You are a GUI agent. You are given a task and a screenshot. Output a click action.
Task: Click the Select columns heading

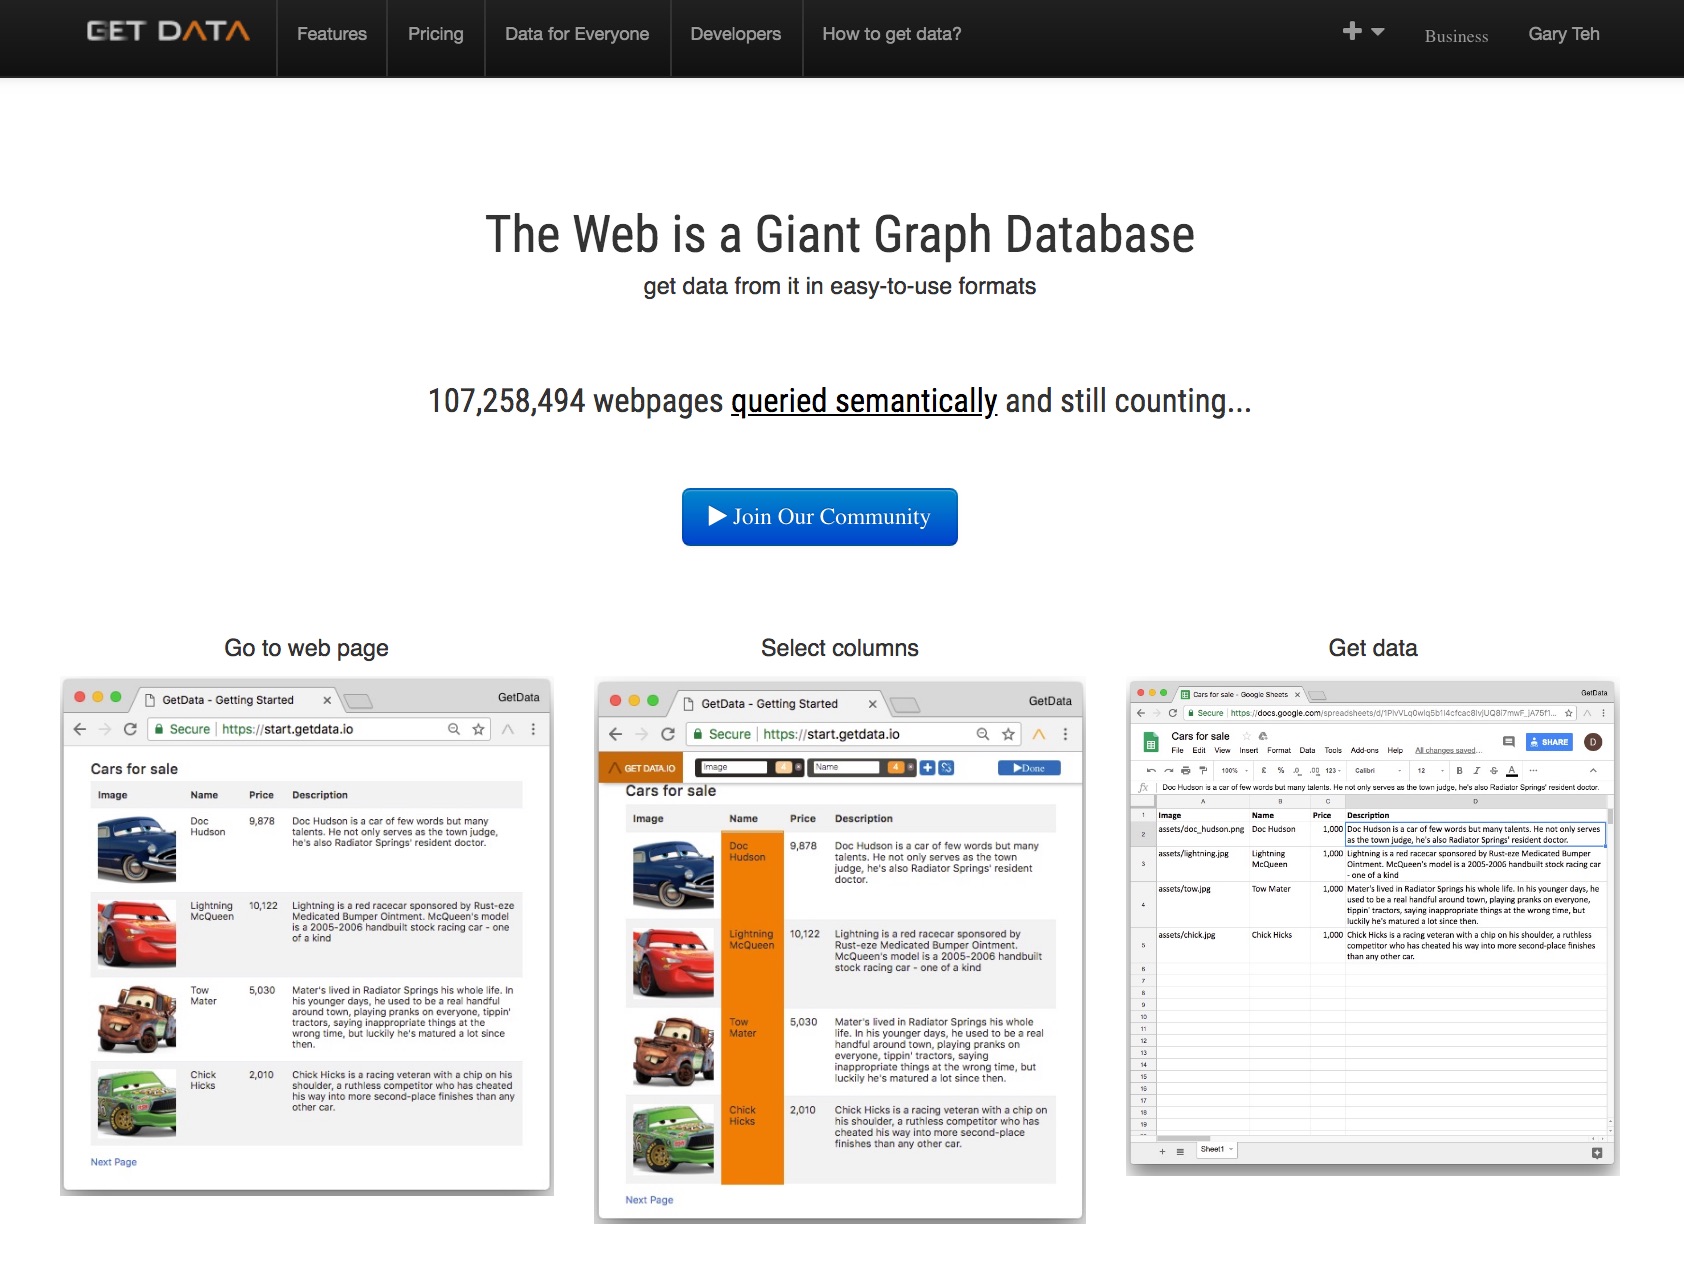tap(840, 648)
